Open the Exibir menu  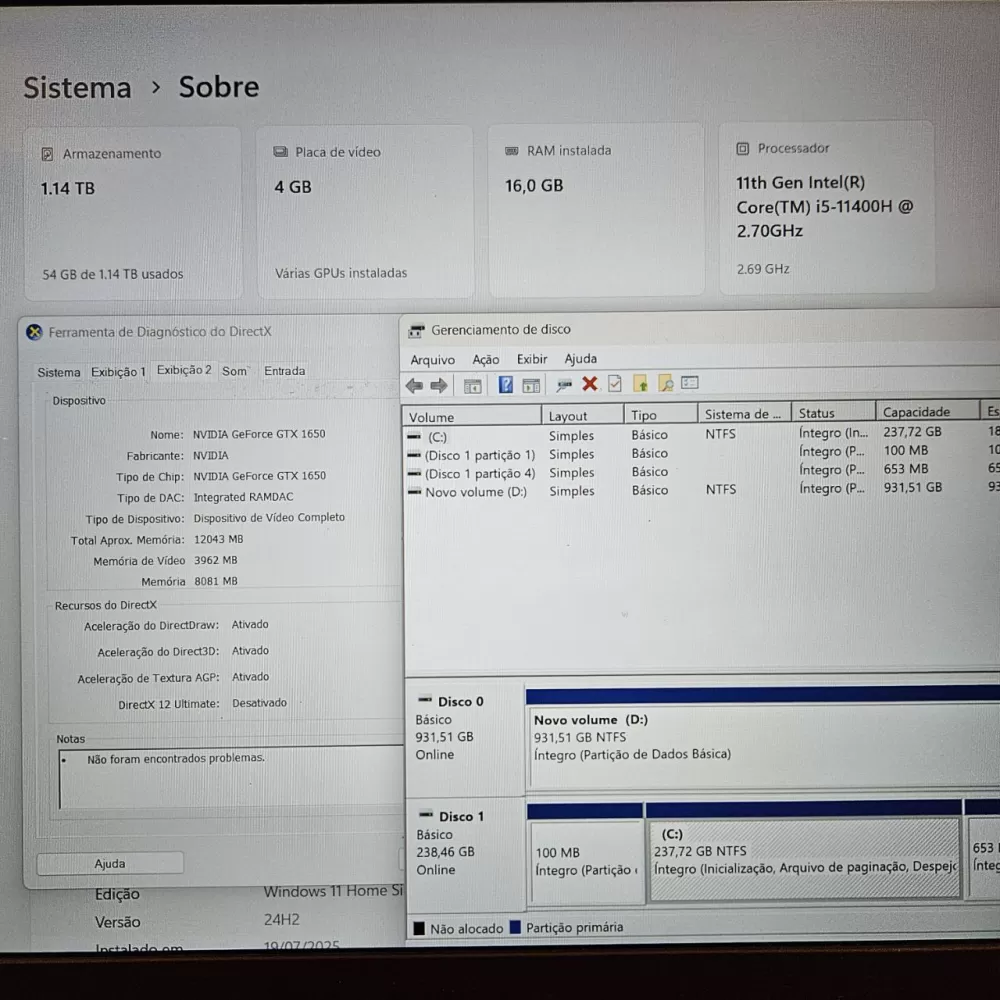(x=532, y=359)
